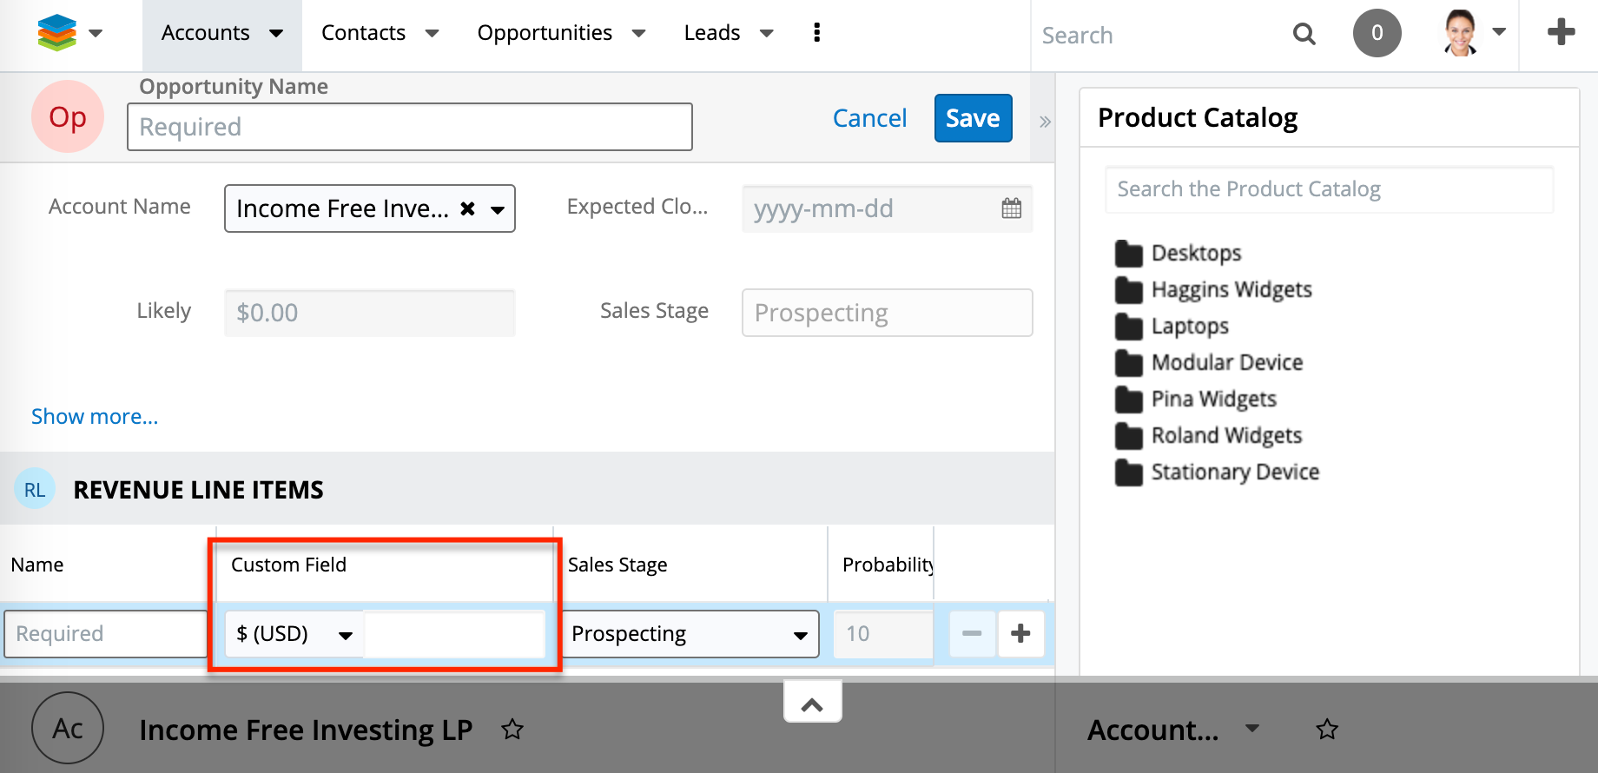The width and height of the screenshot is (1598, 773).
Task: Open the Leads module tab
Action: pyautogui.click(x=712, y=33)
